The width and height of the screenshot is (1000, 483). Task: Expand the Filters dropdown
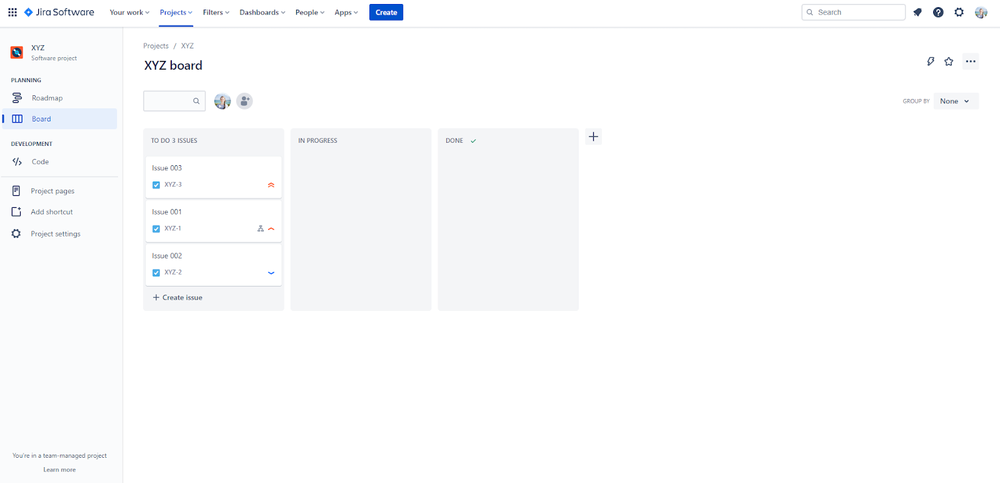coord(216,12)
